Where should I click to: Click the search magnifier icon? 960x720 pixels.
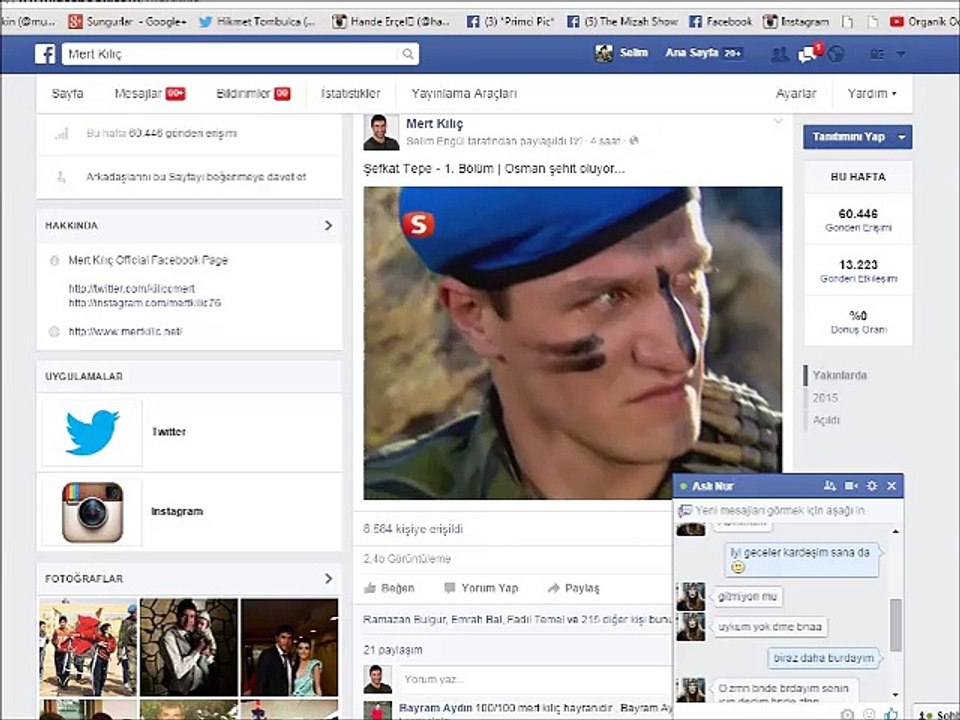coord(408,54)
